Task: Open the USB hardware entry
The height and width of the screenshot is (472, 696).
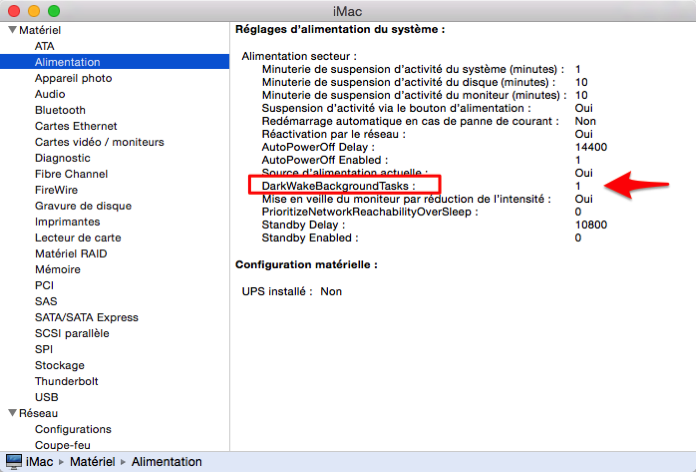Action: 46,397
